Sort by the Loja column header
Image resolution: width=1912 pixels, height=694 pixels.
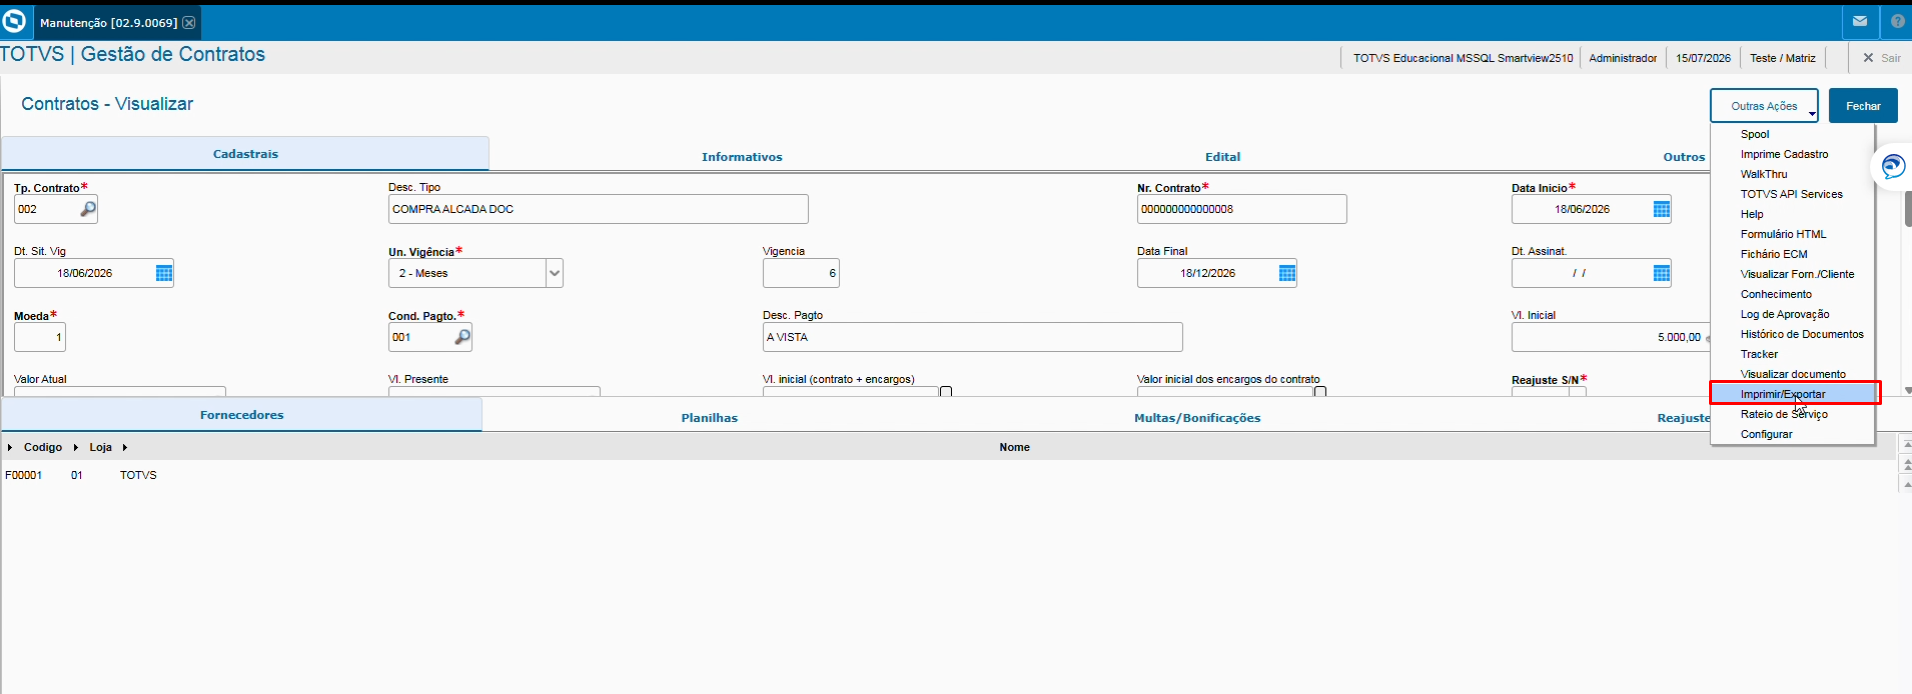click(x=100, y=447)
